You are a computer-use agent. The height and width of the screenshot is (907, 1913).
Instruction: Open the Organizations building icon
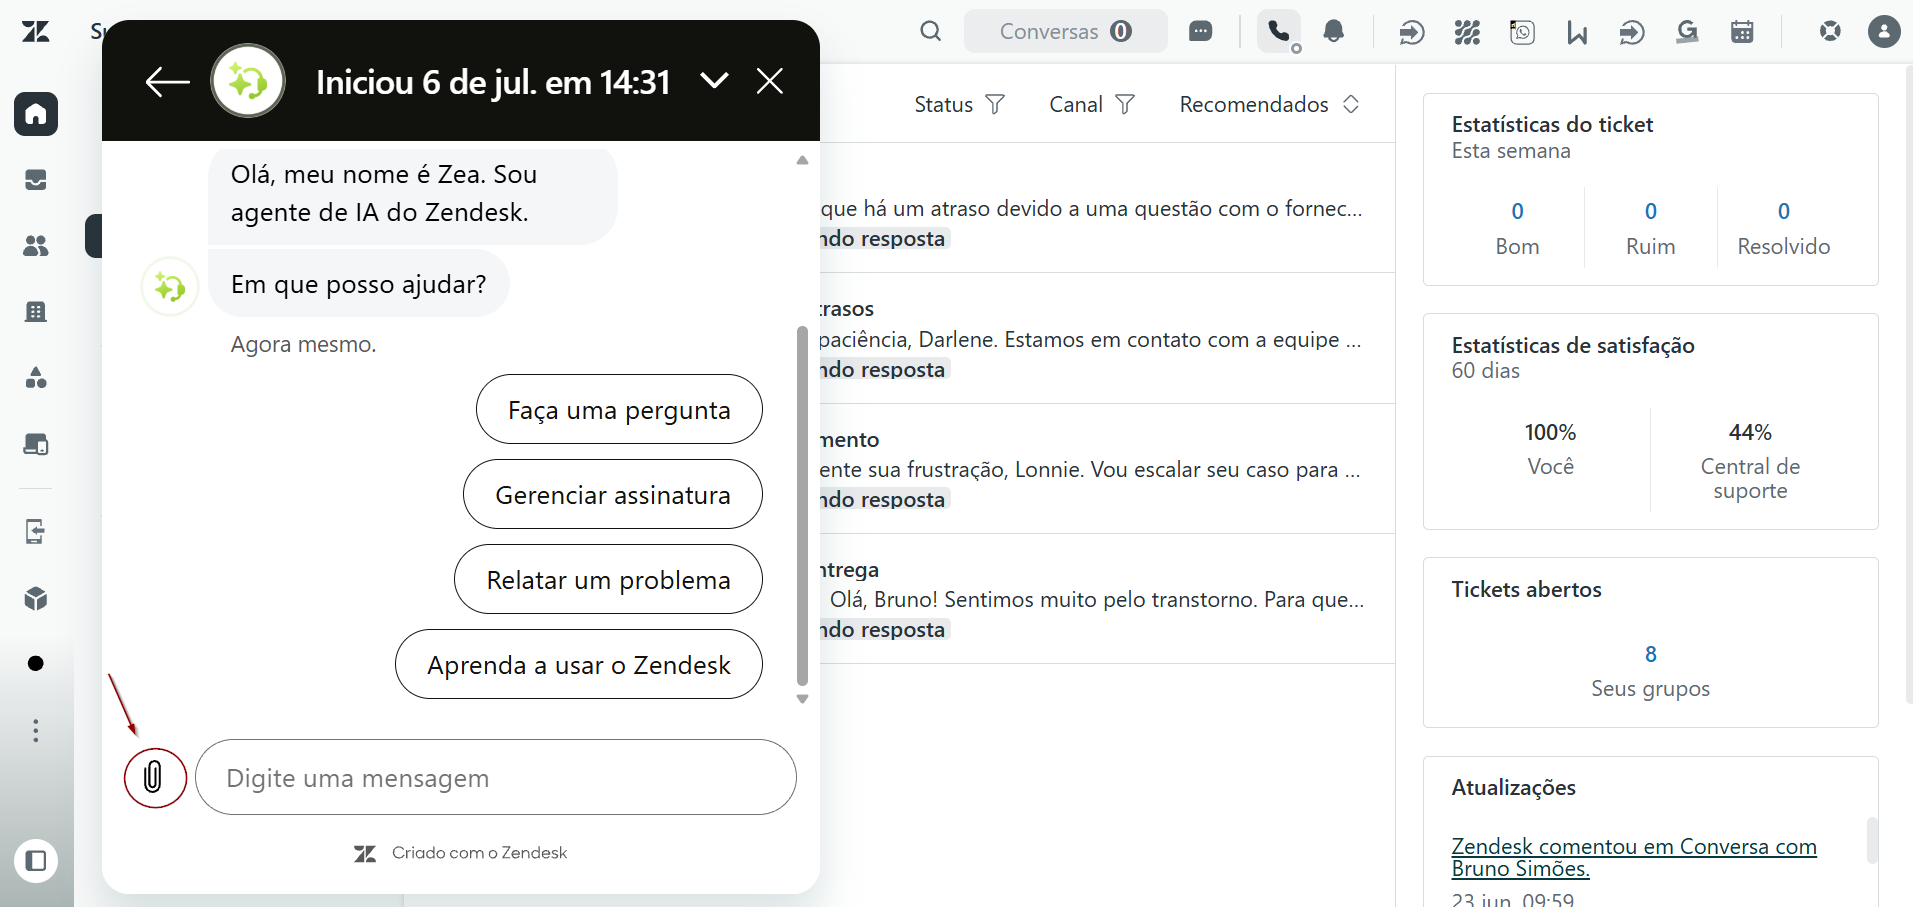tap(36, 312)
